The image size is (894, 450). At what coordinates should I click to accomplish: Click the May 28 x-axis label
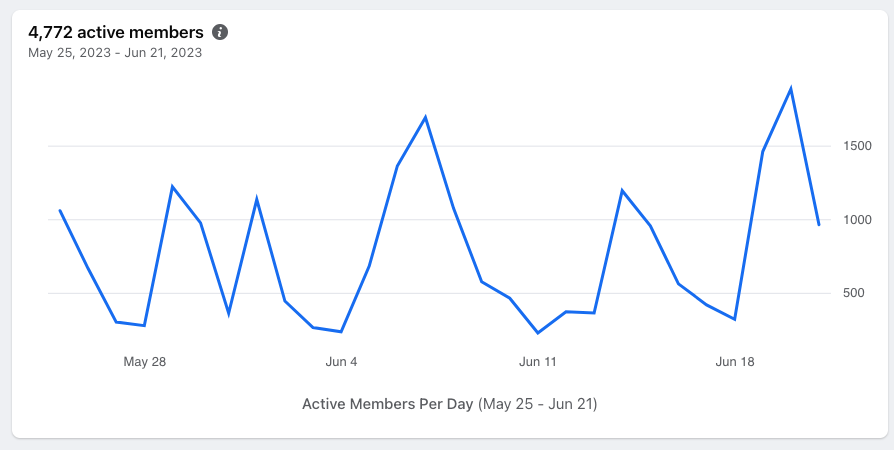pos(144,362)
